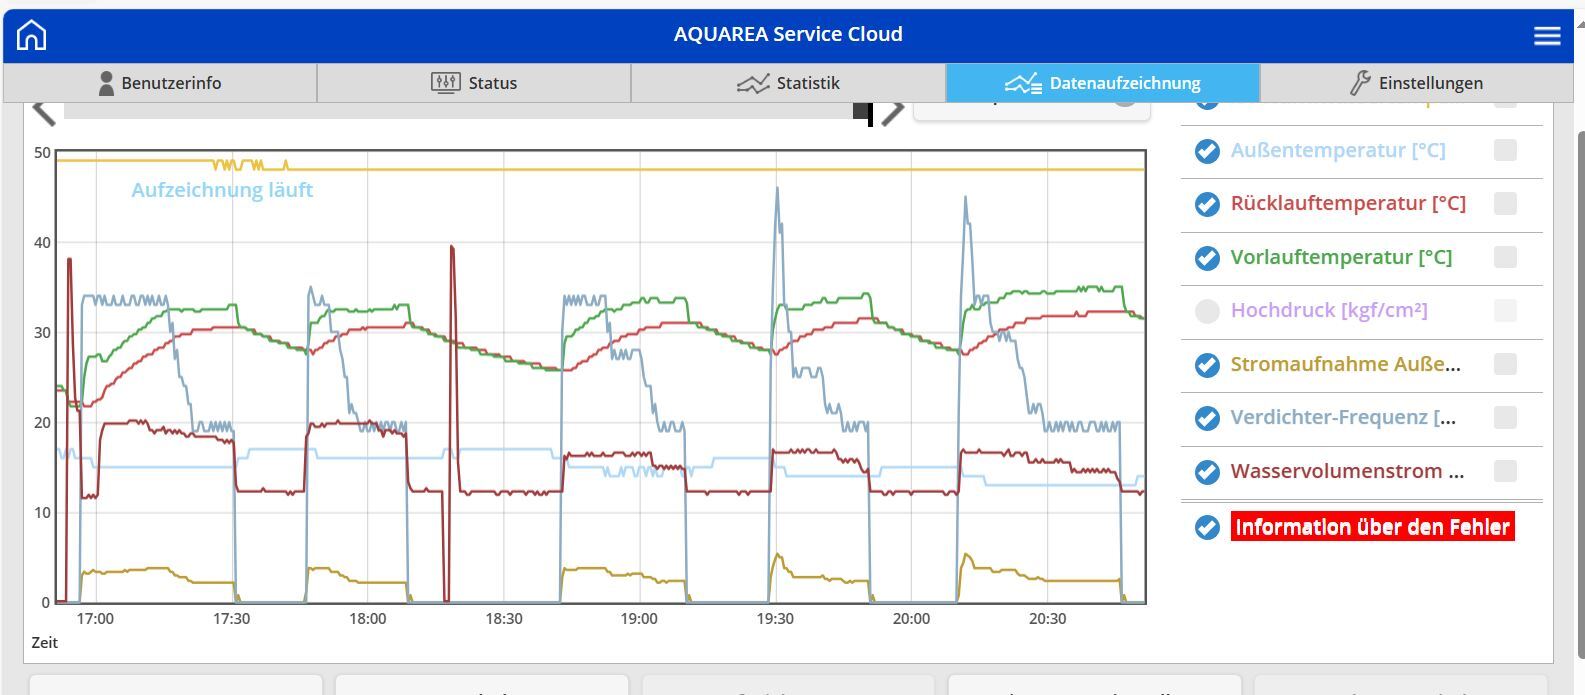The width and height of the screenshot is (1585, 695).
Task: Toggle the Rücklauftemperatur series check mark
Action: point(1207,204)
